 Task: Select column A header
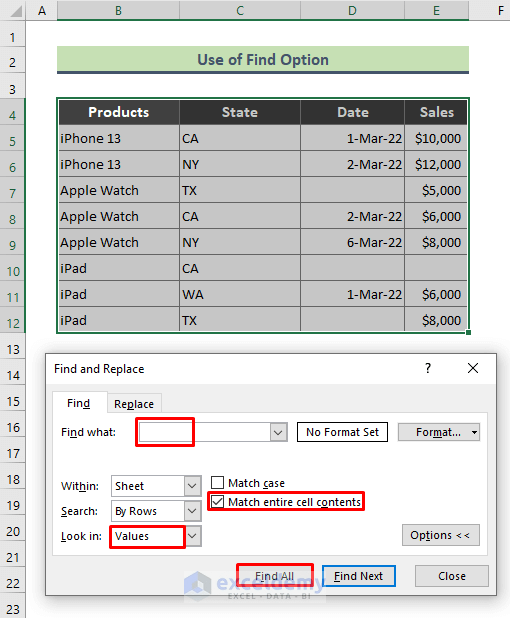(x=42, y=10)
